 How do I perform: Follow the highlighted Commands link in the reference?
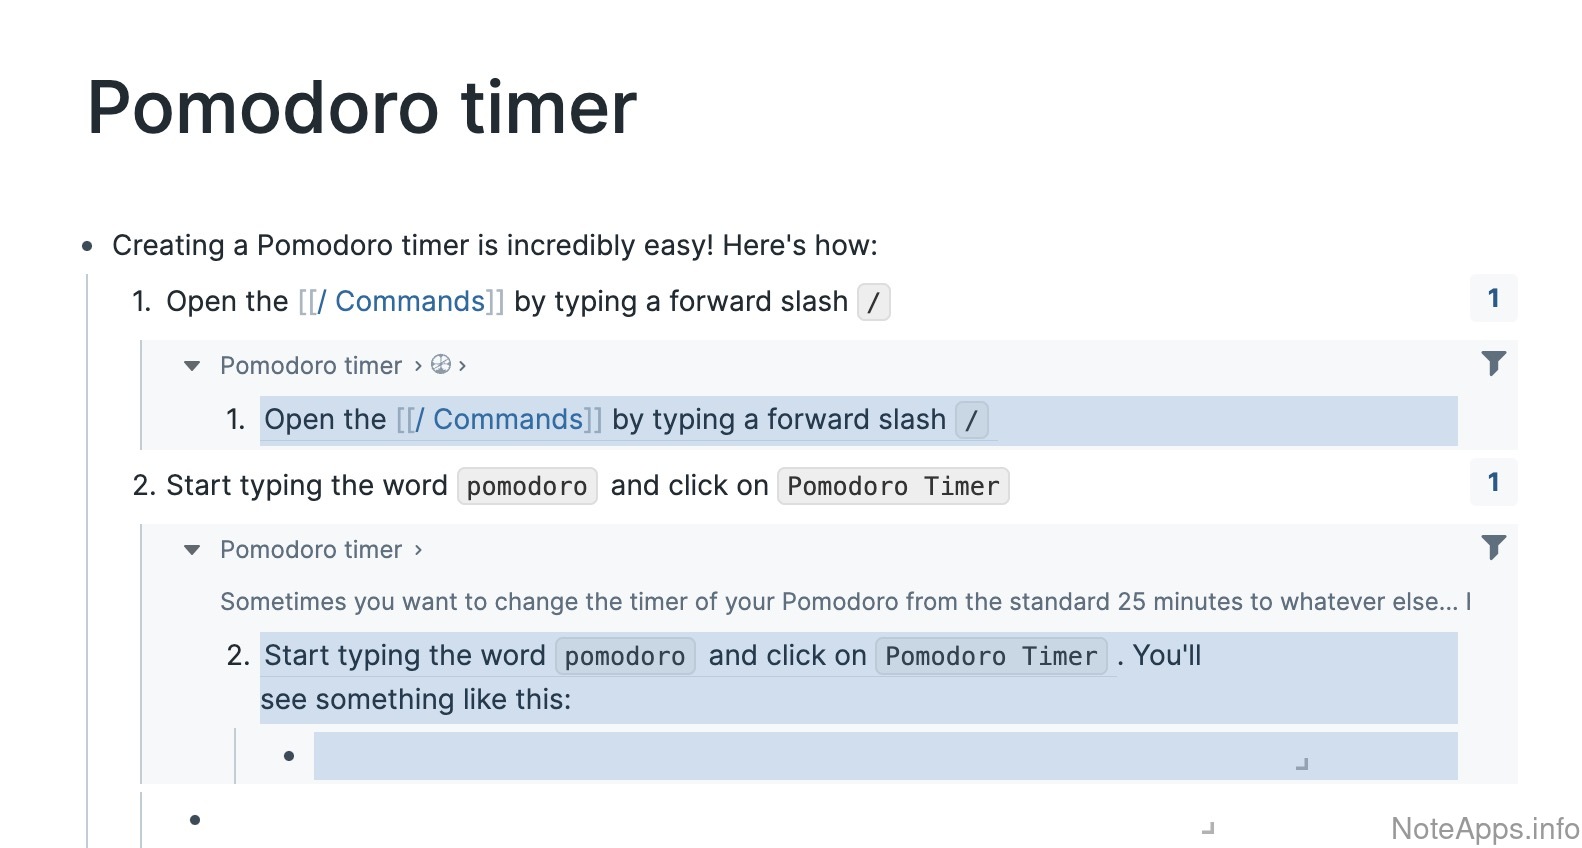pyautogui.click(x=507, y=420)
